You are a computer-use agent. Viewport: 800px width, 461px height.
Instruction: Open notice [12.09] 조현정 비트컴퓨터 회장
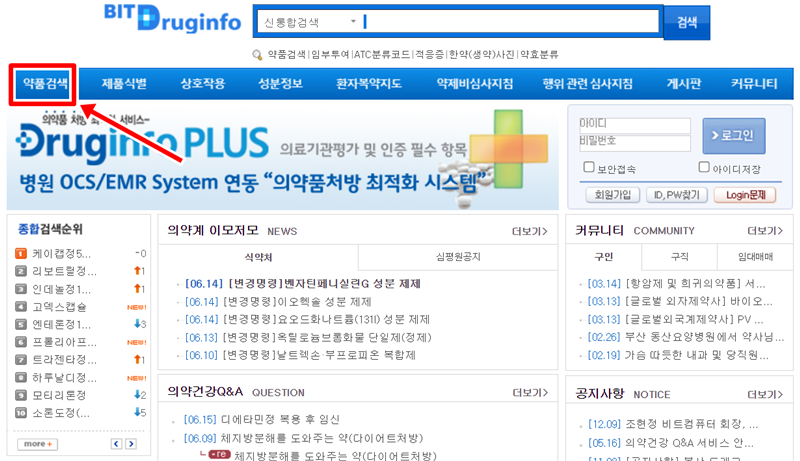[673, 424]
